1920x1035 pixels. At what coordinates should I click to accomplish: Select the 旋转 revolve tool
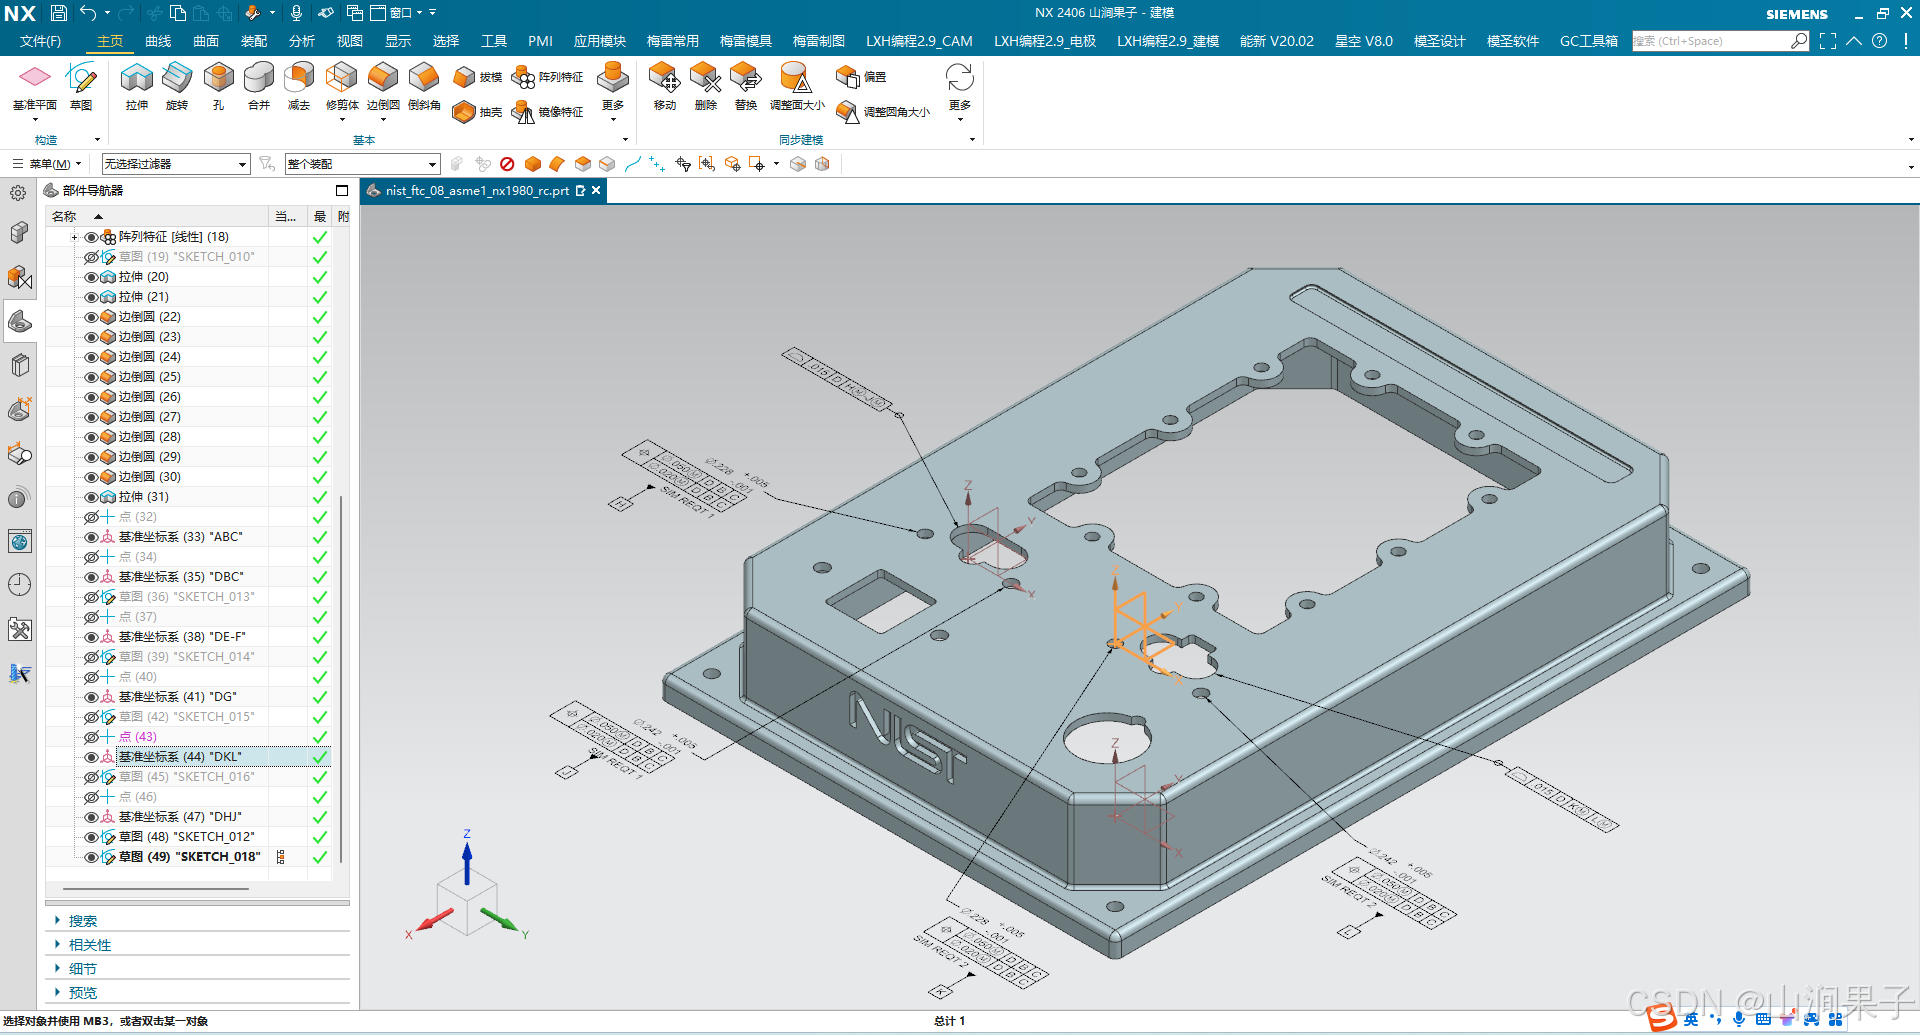coord(177,87)
